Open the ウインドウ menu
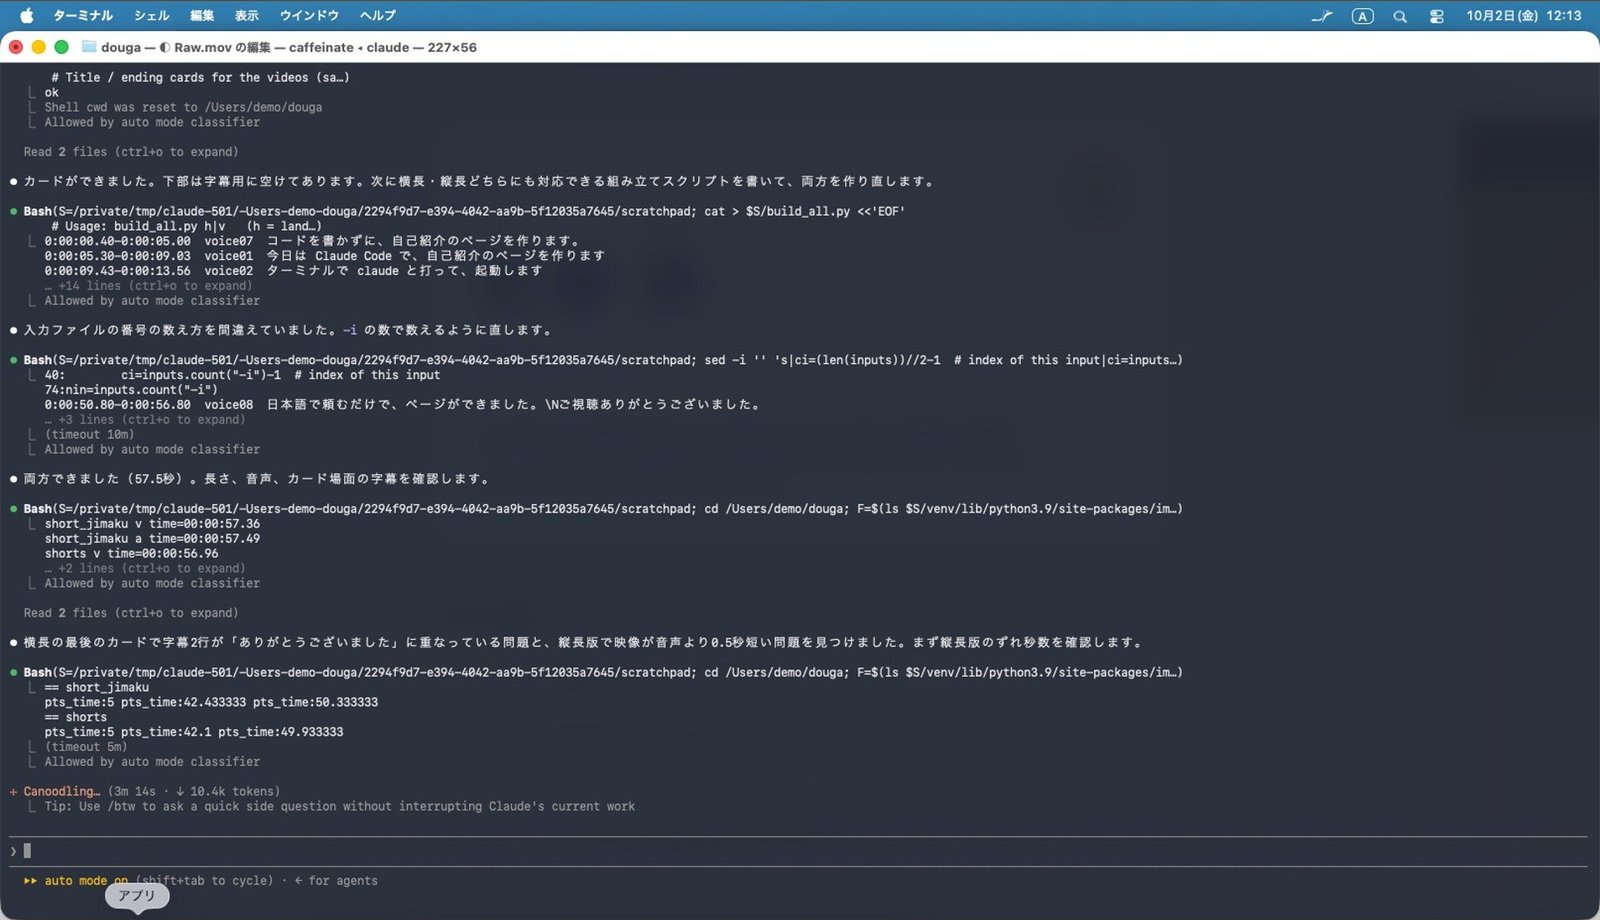This screenshot has height=920, width=1600. tap(309, 15)
